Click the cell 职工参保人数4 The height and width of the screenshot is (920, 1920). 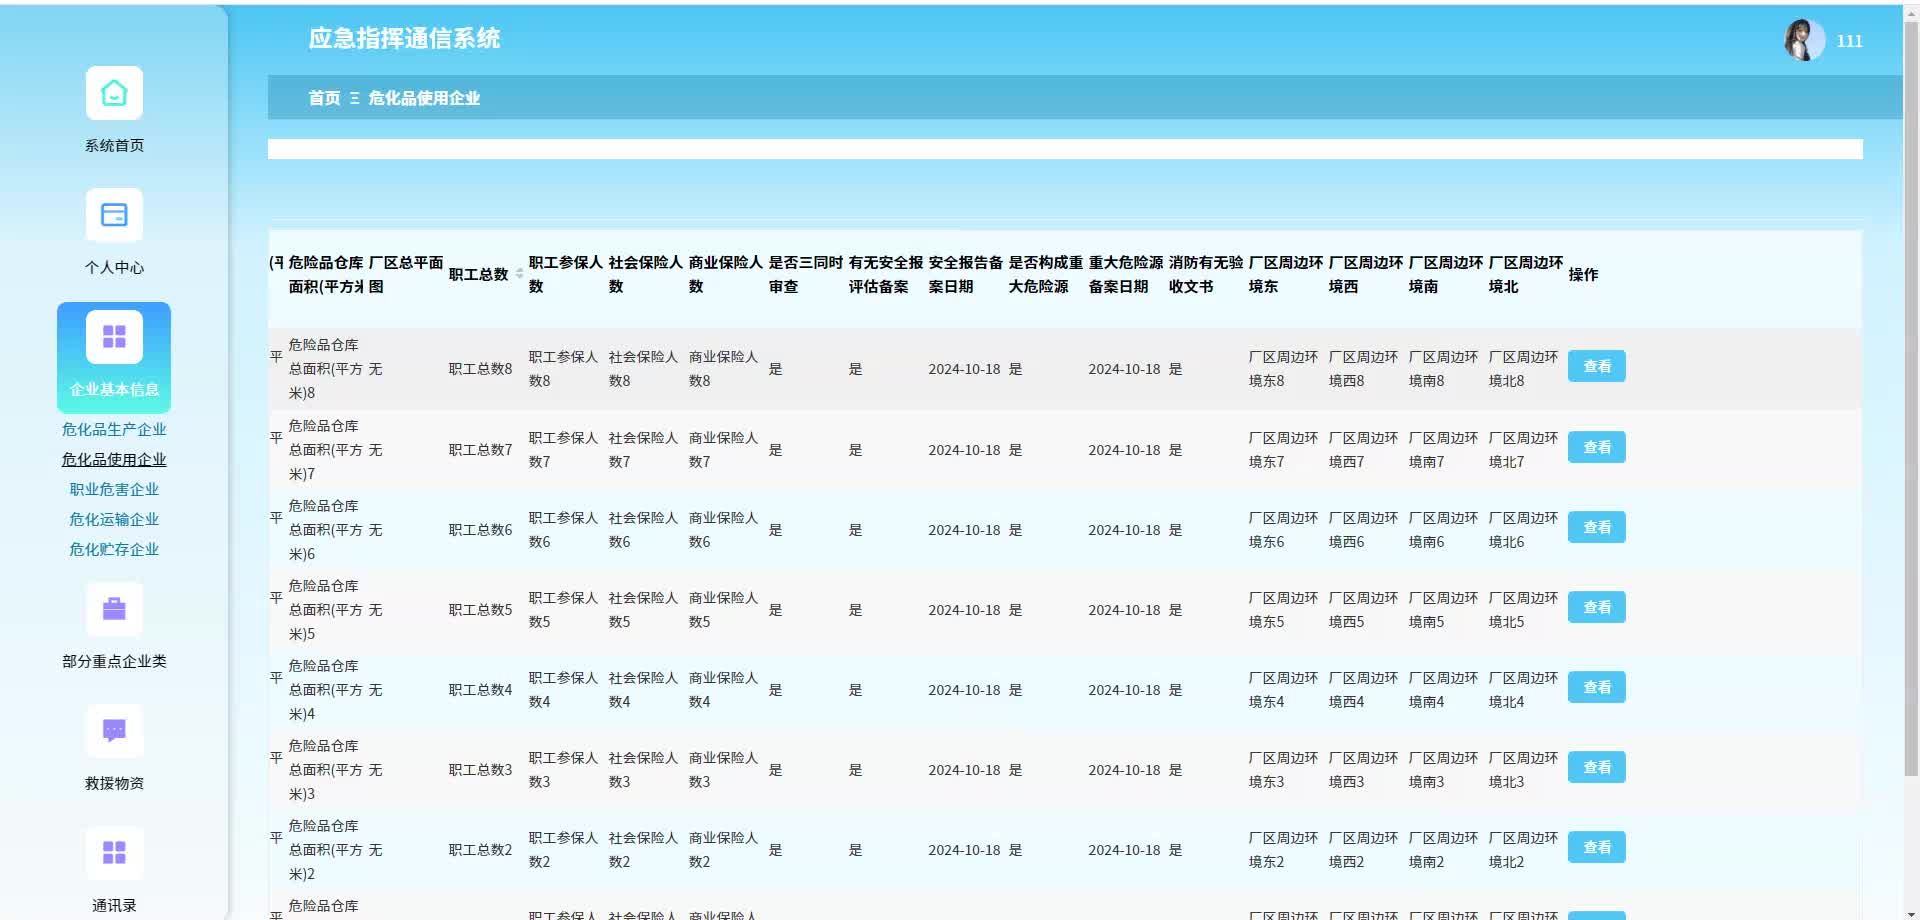click(x=563, y=690)
